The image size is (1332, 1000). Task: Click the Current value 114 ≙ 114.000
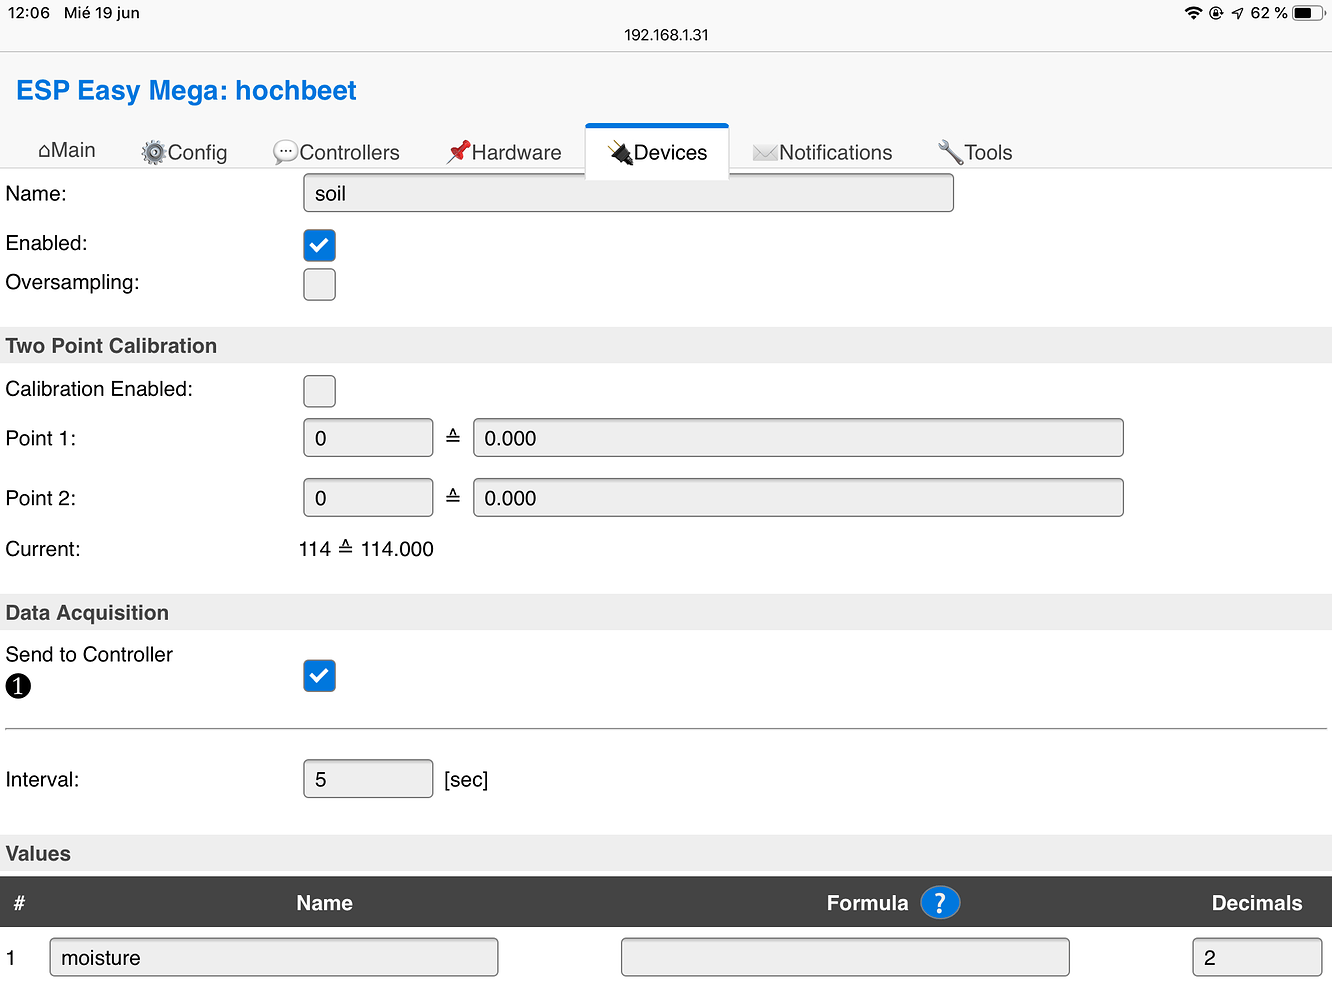366,549
